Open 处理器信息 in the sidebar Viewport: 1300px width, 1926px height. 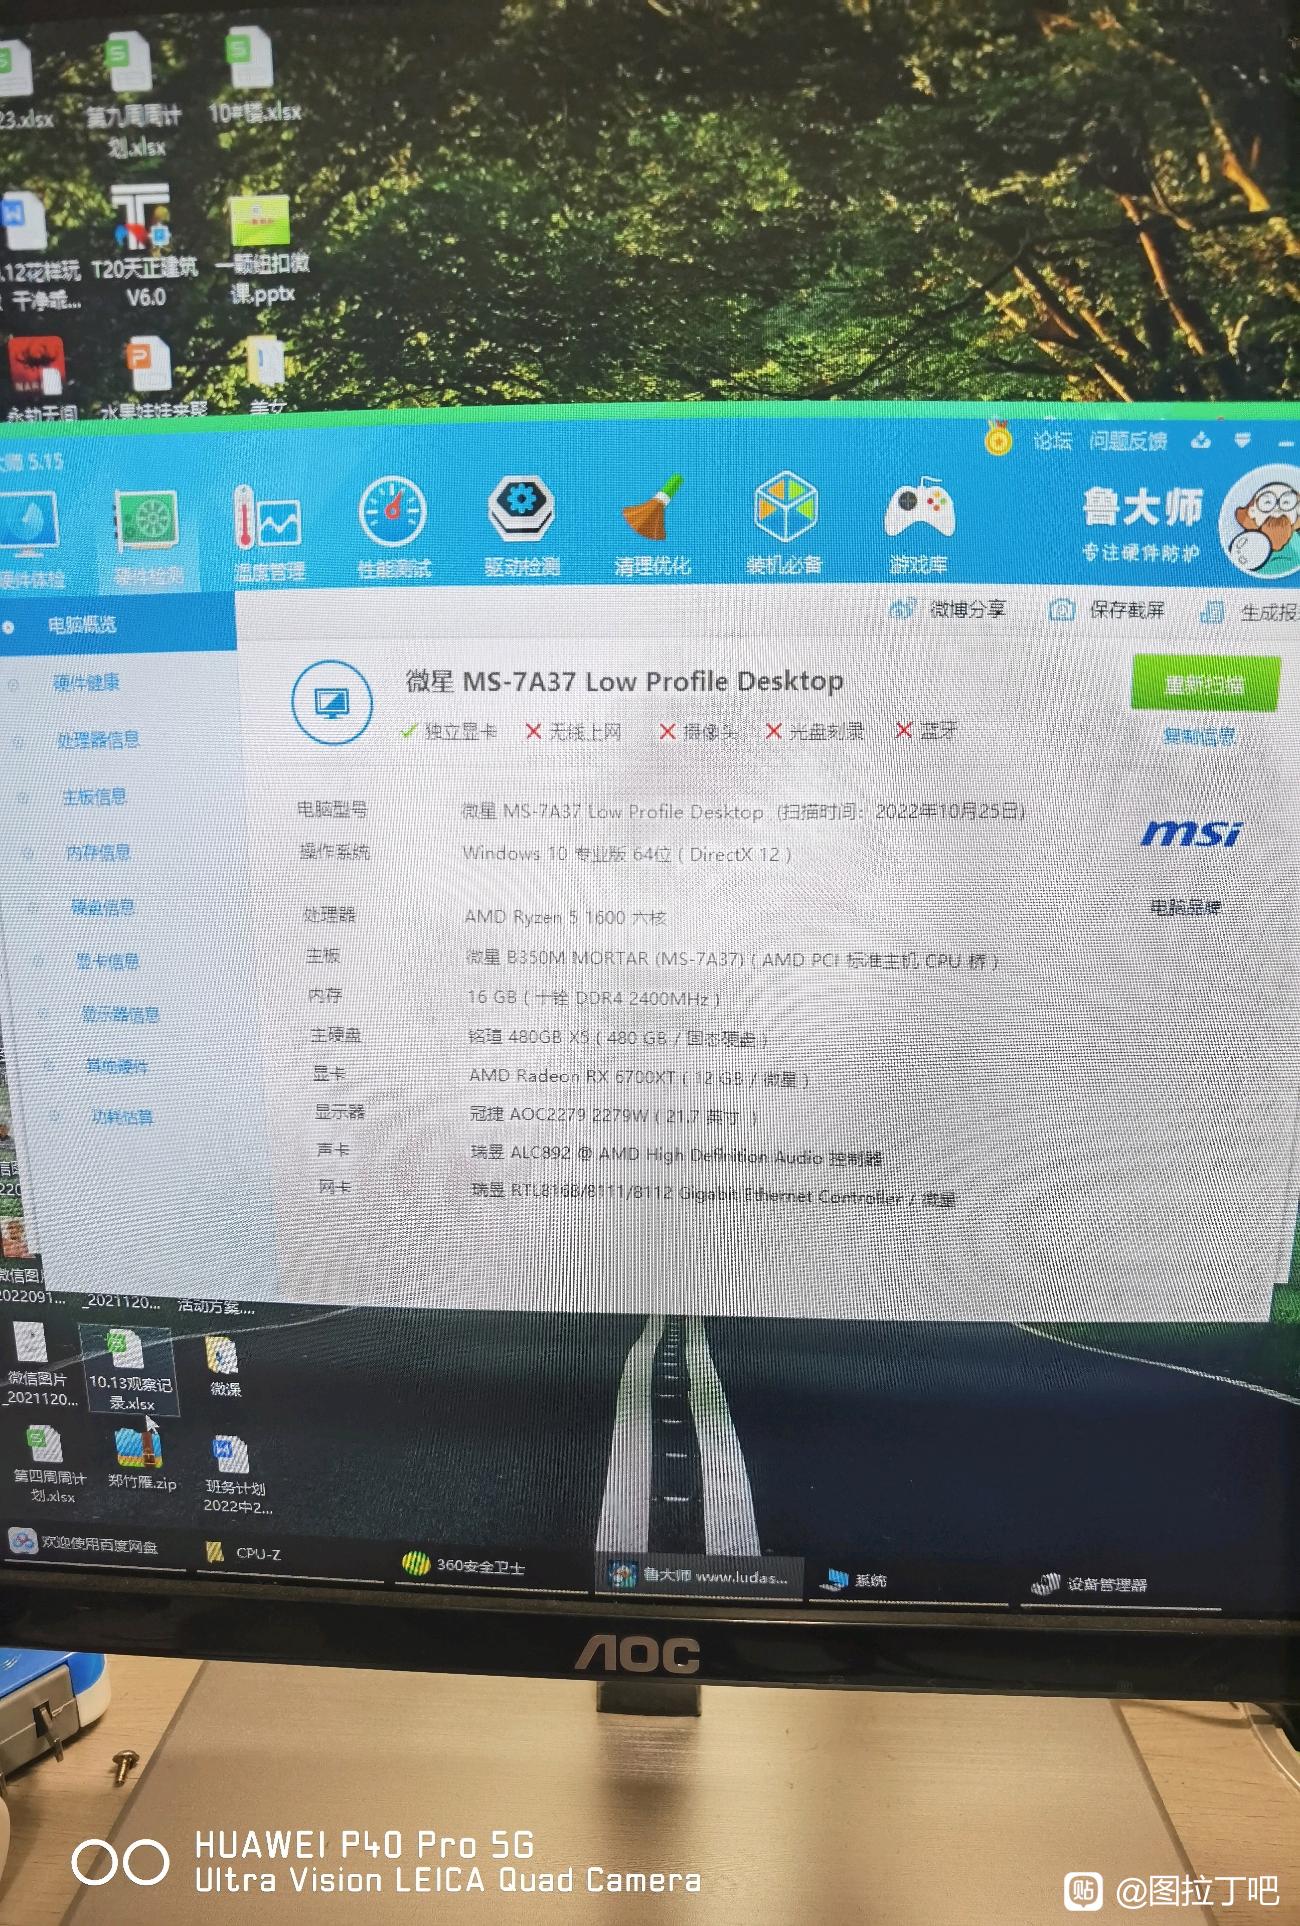[x=98, y=740]
